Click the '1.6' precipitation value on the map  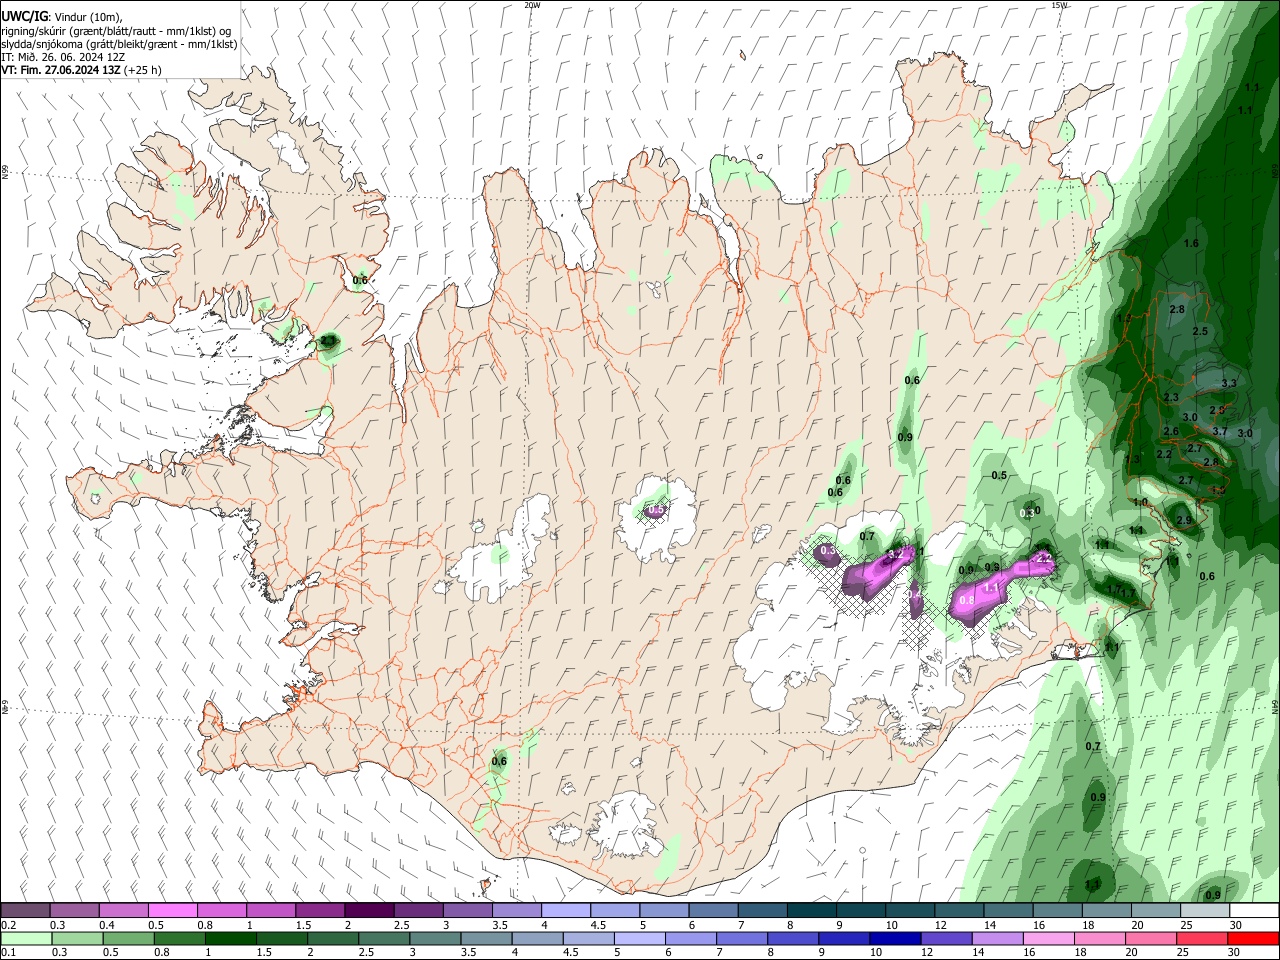[1191, 244]
